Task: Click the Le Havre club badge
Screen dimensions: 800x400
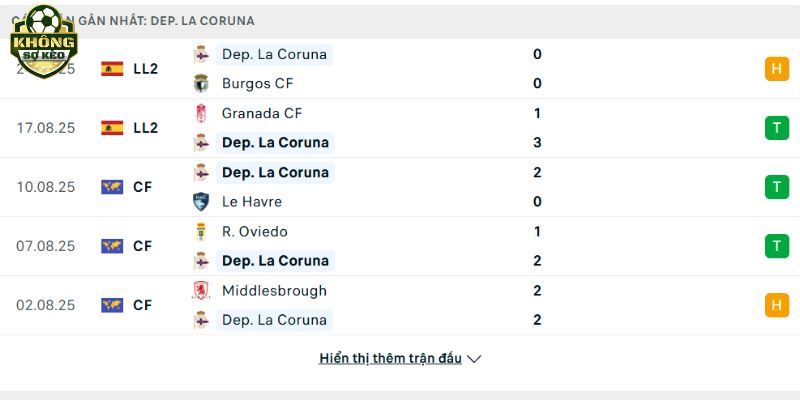Action: coord(201,202)
